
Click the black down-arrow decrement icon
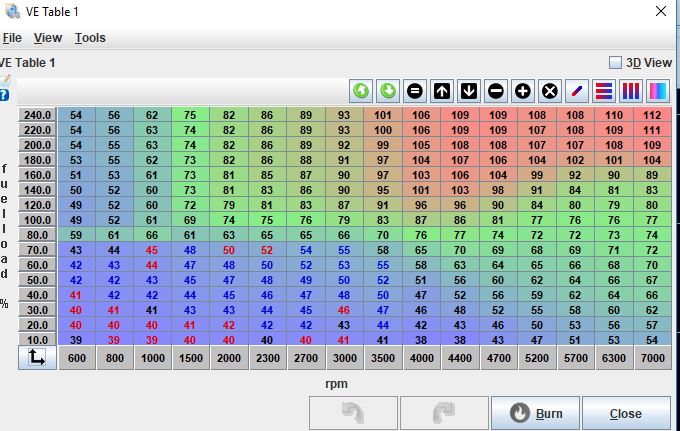pos(469,91)
